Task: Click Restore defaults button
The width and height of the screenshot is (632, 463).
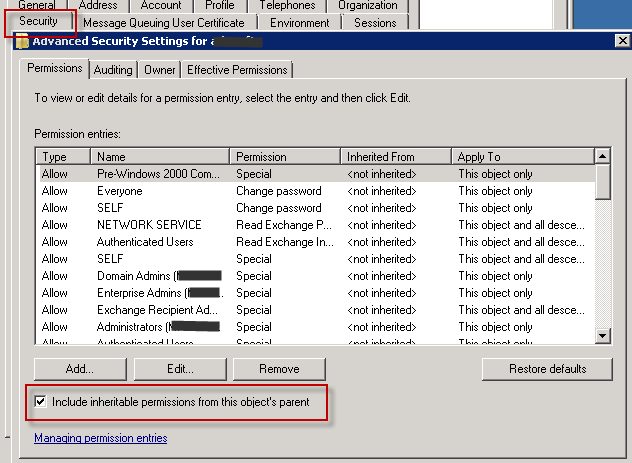Action: pyautogui.click(x=547, y=369)
